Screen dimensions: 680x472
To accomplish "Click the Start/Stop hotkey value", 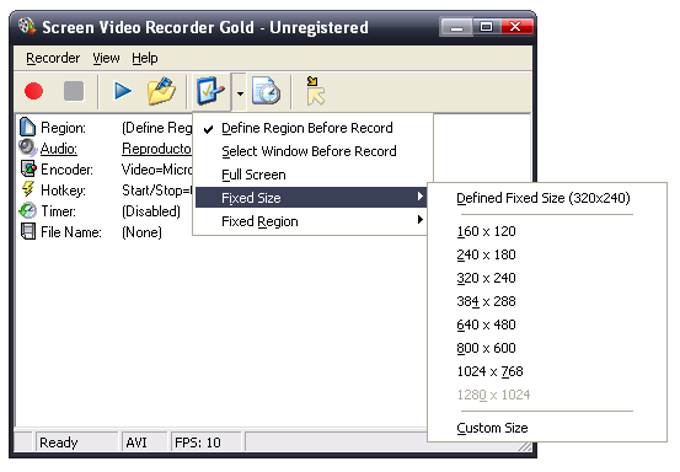I will pyautogui.click(x=157, y=190).
